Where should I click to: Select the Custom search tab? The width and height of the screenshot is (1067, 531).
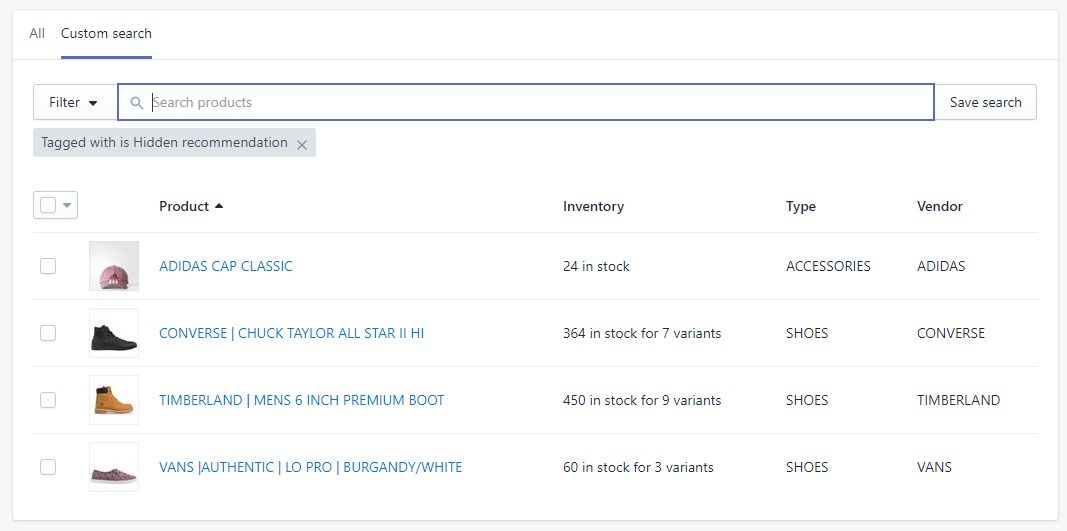click(x=106, y=33)
